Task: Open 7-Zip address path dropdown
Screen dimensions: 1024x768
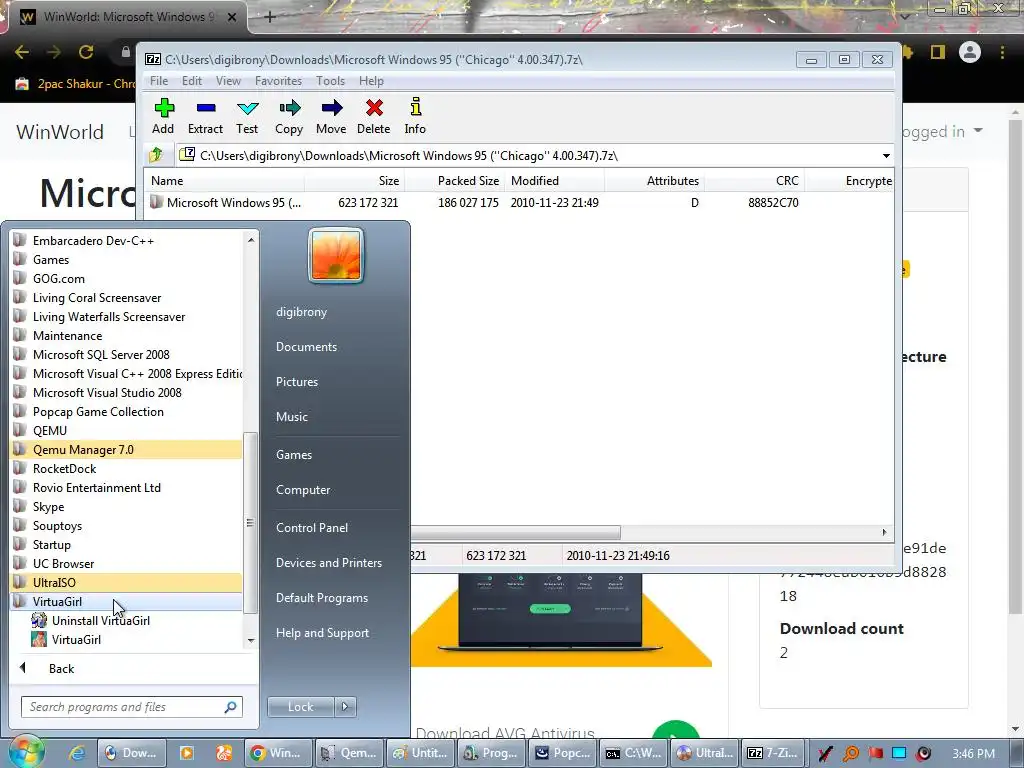Action: [886, 156]
